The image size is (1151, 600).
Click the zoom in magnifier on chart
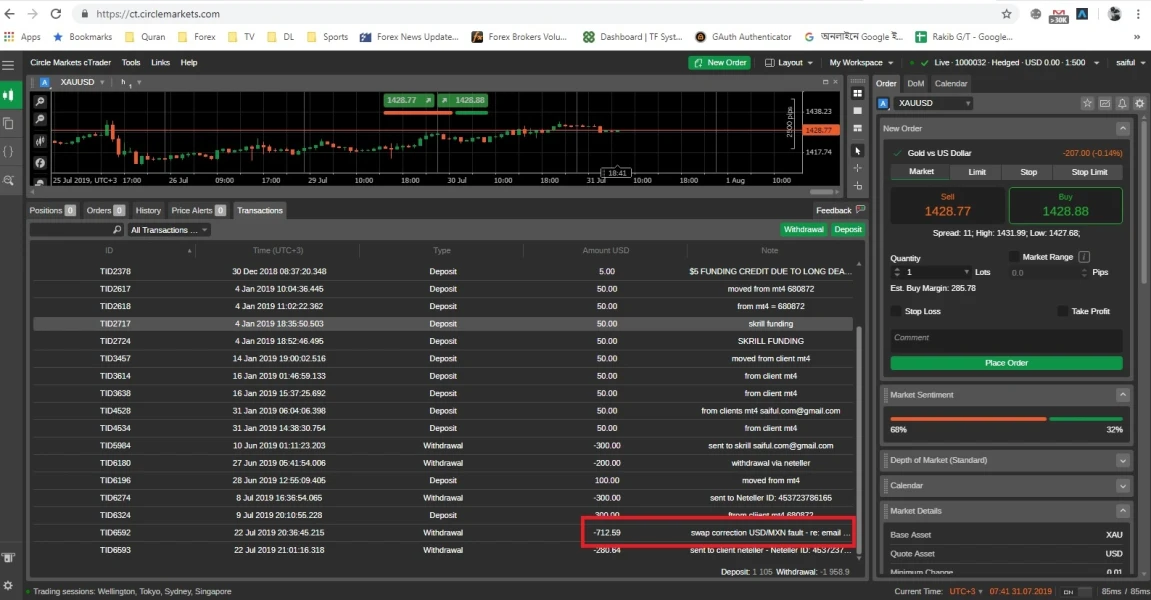point(40,102)
